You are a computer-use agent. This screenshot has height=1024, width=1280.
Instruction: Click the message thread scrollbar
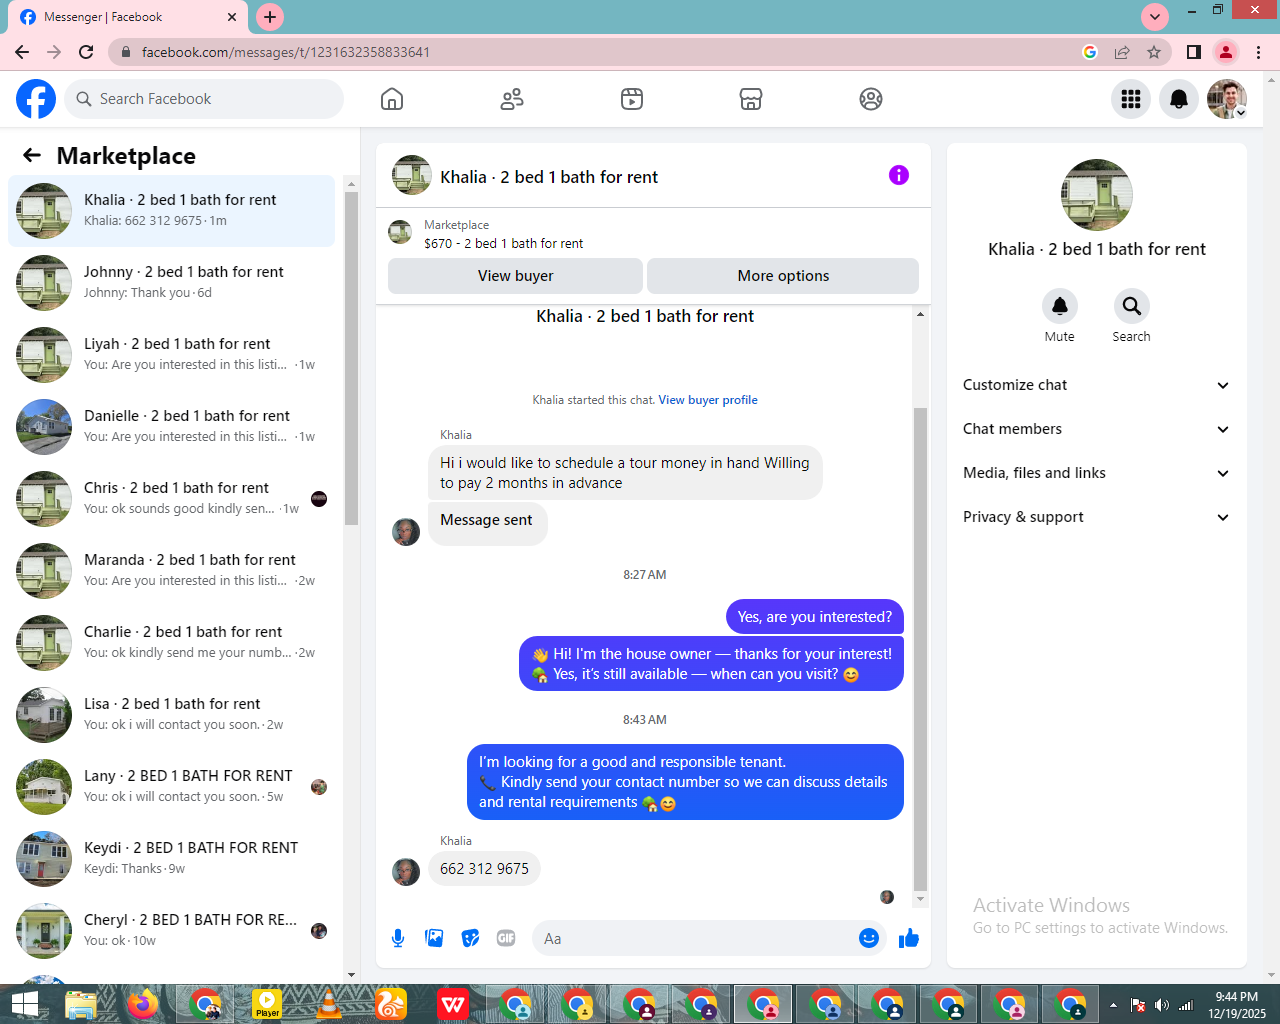920,648
